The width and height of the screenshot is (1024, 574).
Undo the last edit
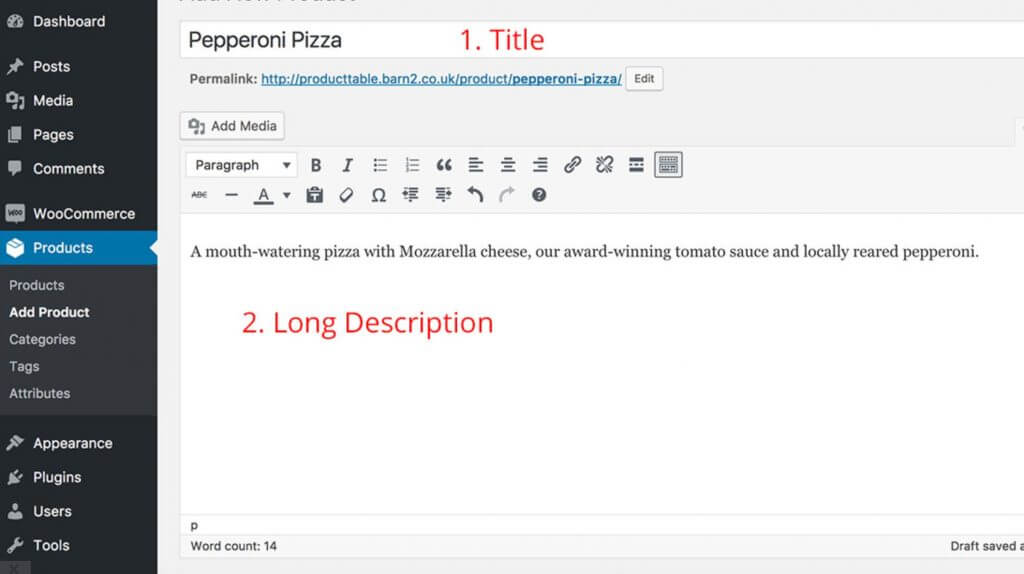coord(475,195)
